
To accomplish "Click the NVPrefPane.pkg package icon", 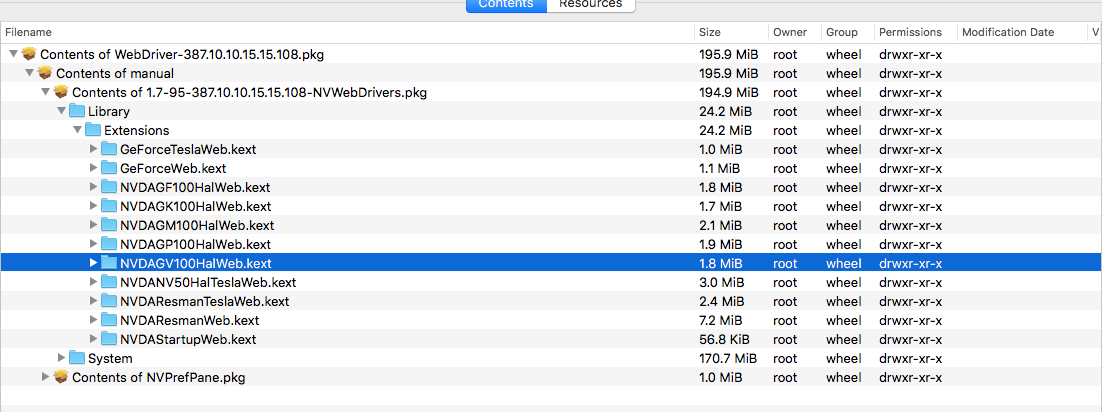I will [61, 376].
